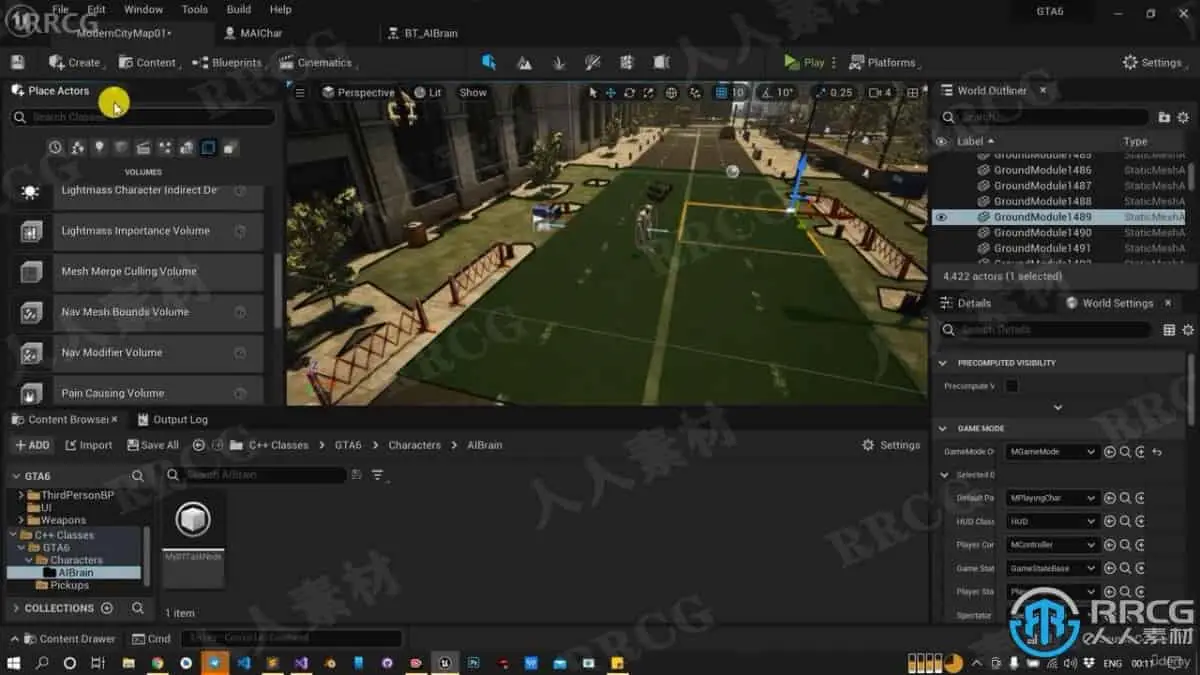Viewport: 1200px width, 675px height.
Task: Click the visibility column header eye icon
Action: point(941,142)
